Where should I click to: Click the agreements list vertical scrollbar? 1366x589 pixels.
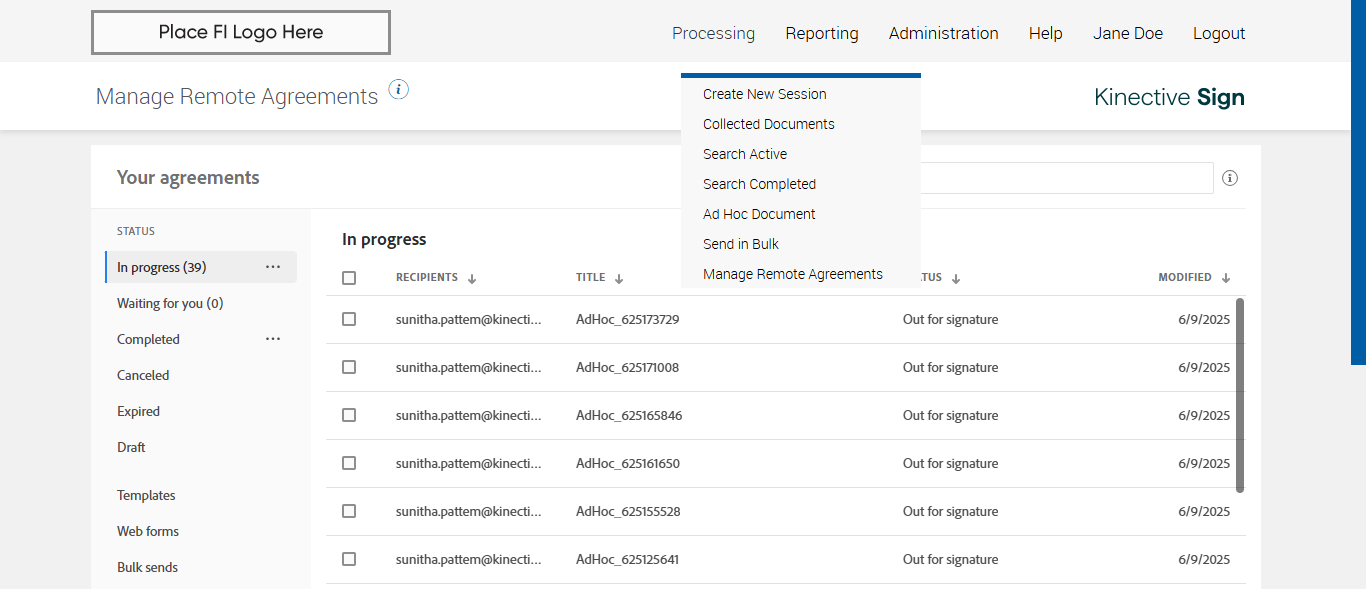pos(1240,395)
